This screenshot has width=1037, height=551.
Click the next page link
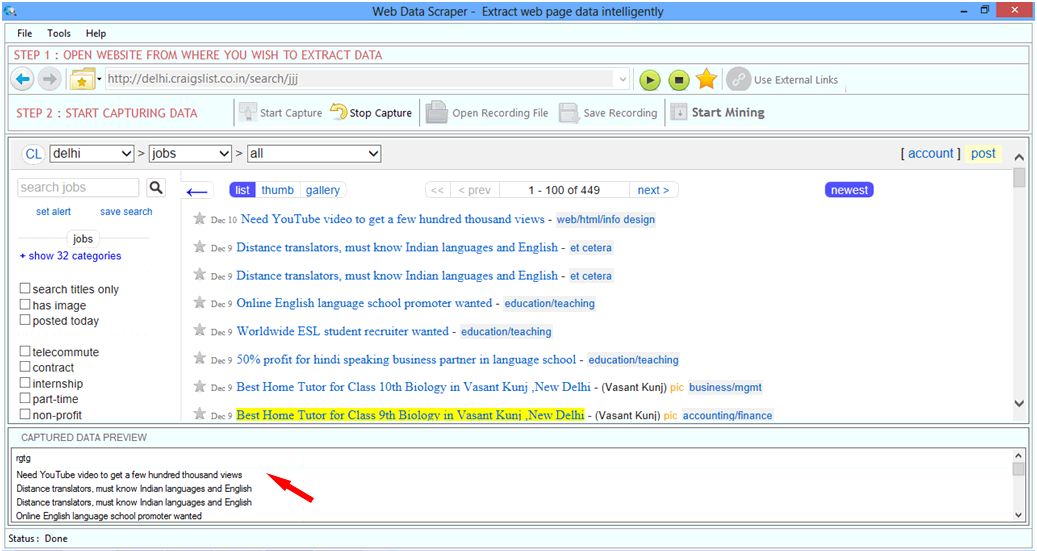[x=653, y=190]
